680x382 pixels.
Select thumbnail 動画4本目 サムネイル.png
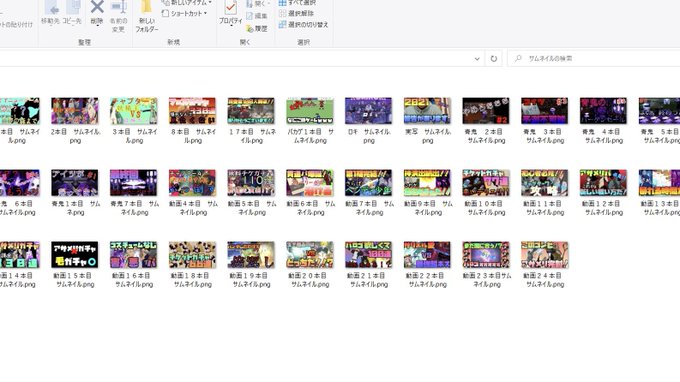point(192,183)
